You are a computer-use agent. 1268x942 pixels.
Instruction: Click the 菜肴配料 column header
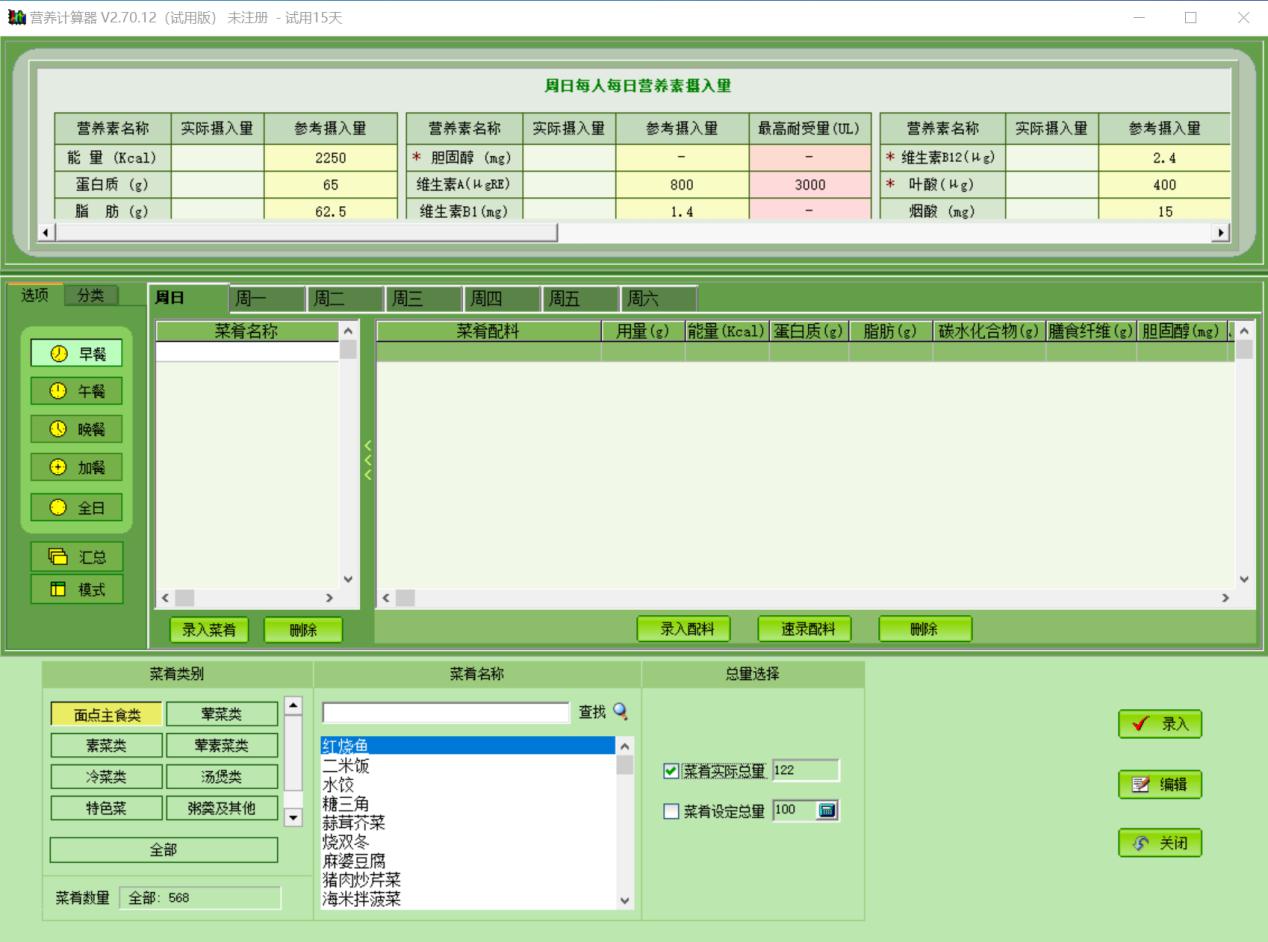pos(489,331)
